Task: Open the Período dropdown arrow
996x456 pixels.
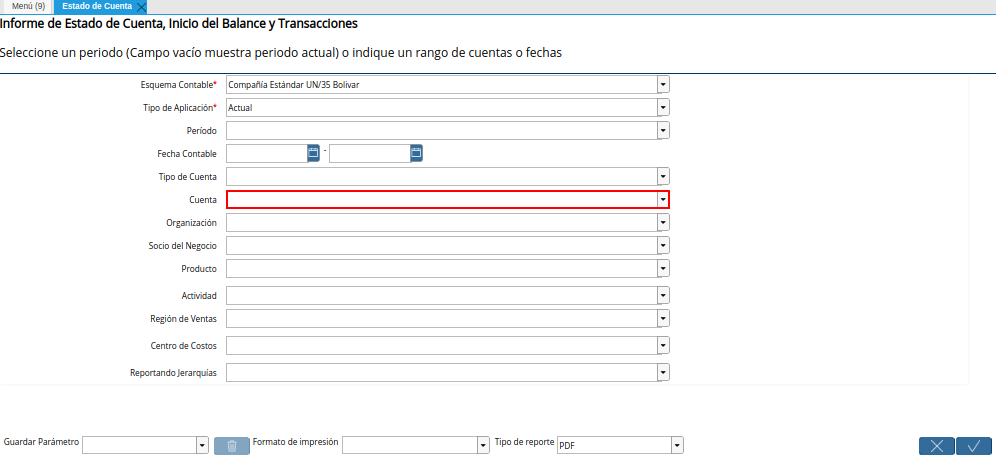Action: pyautogui.click(x=663, y=130)
